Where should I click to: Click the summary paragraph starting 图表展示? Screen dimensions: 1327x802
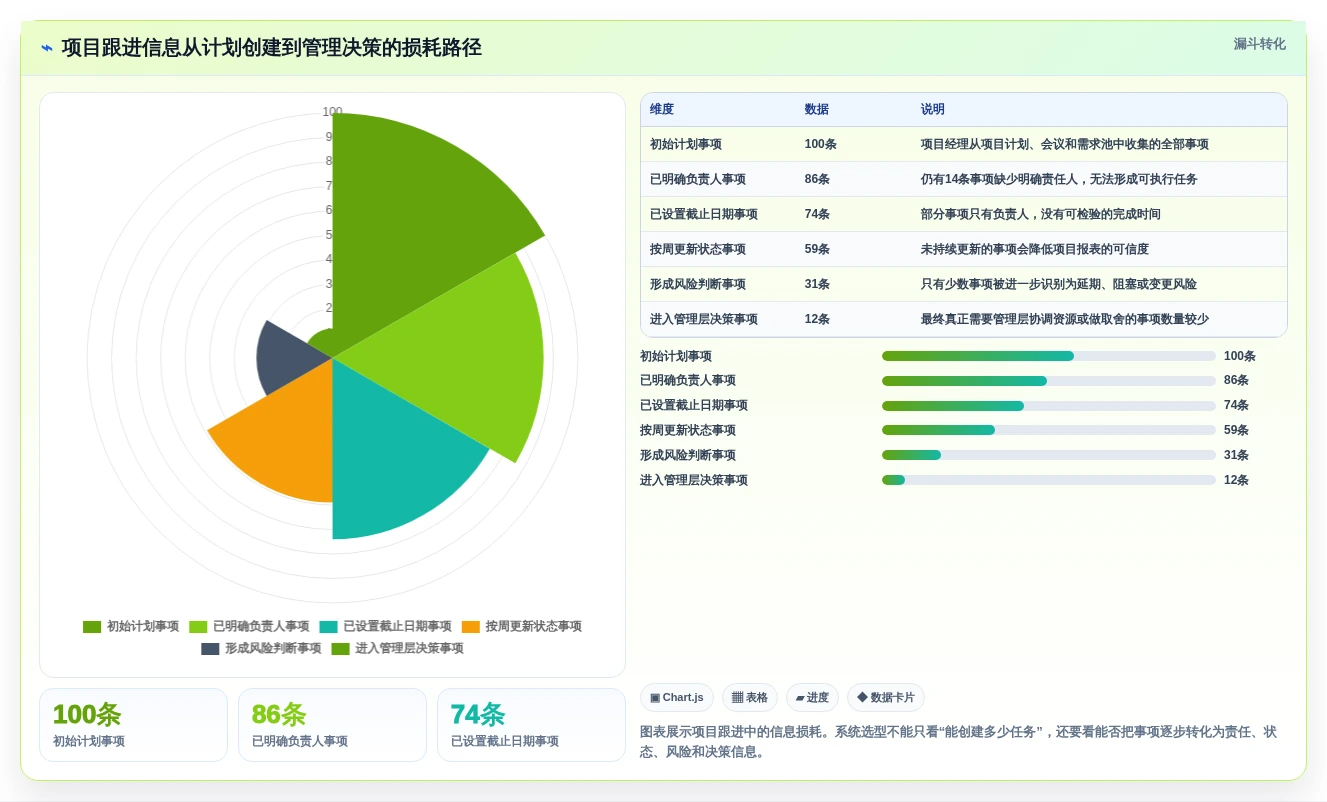pos(958,742)
